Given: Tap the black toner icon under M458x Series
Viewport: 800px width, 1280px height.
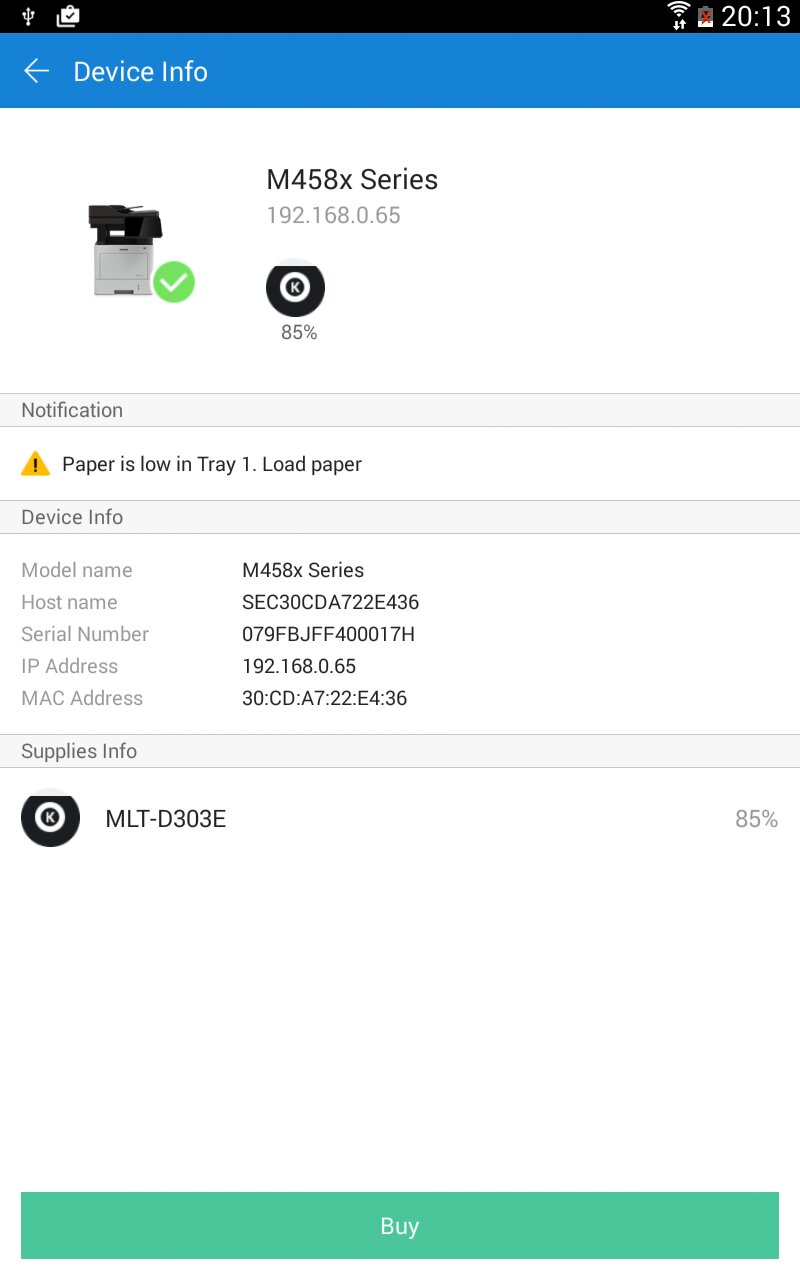Looking at the screenshot, I should [295, 289].
